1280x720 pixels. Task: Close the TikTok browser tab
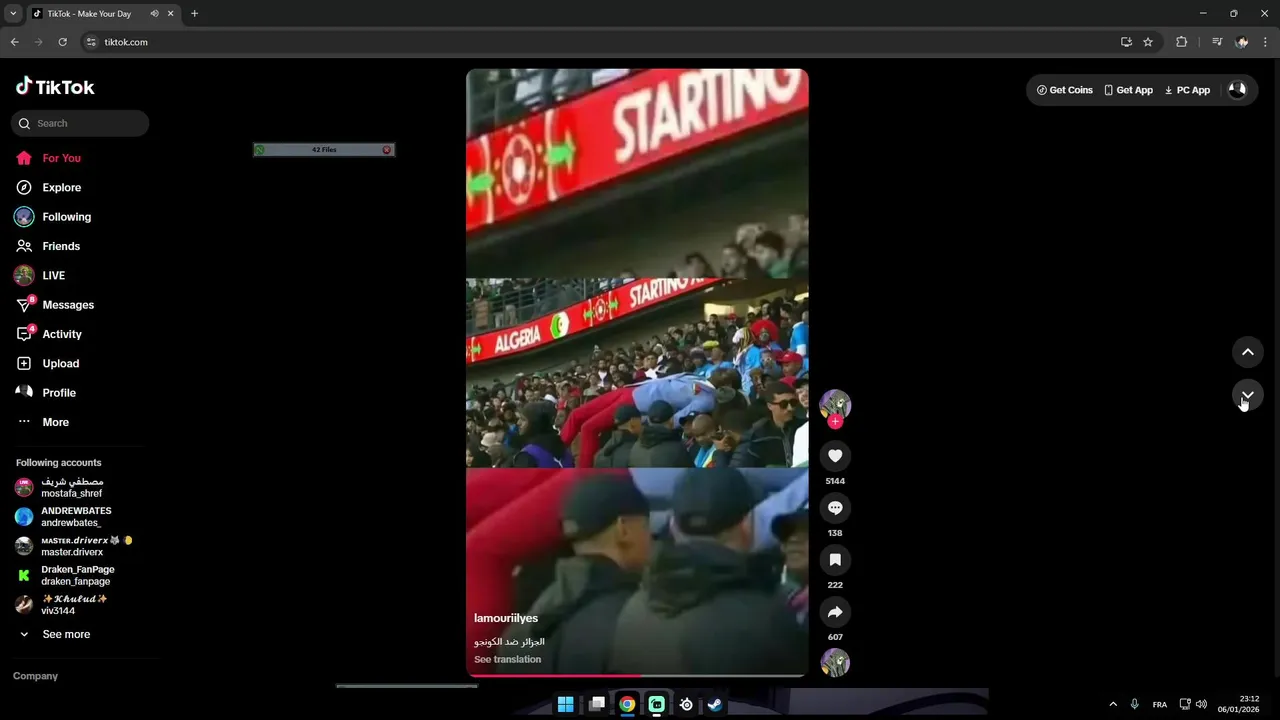(170, 13)
